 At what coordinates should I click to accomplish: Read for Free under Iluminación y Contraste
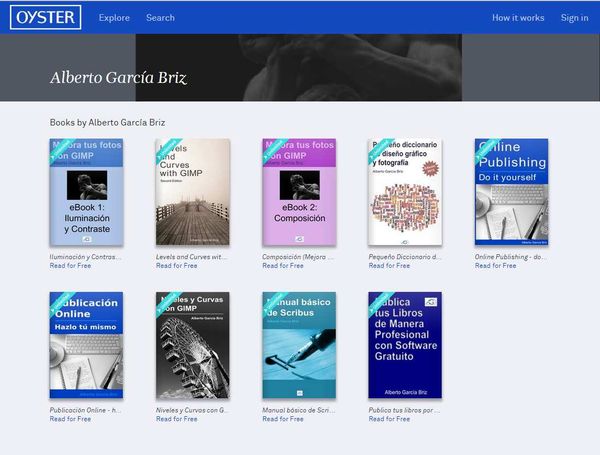pyautogui.click(x=70, y=266)
